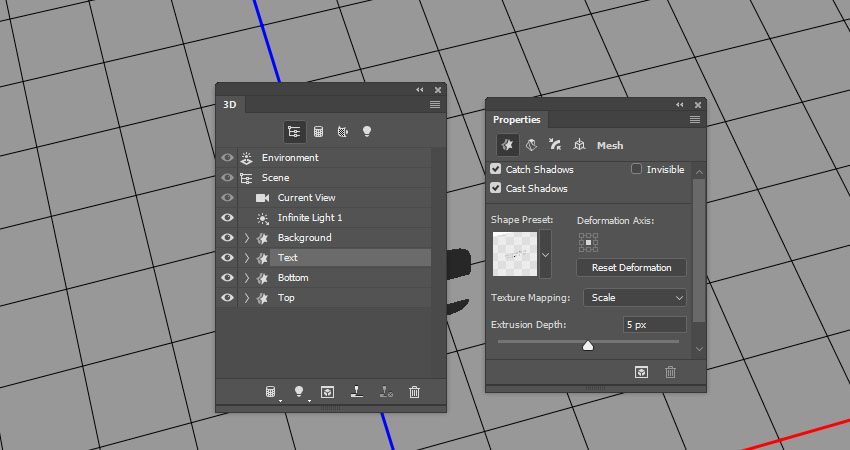Open the Cap properties icon
The width and height of the screenshot is (850, 450).
pos(555,145)
